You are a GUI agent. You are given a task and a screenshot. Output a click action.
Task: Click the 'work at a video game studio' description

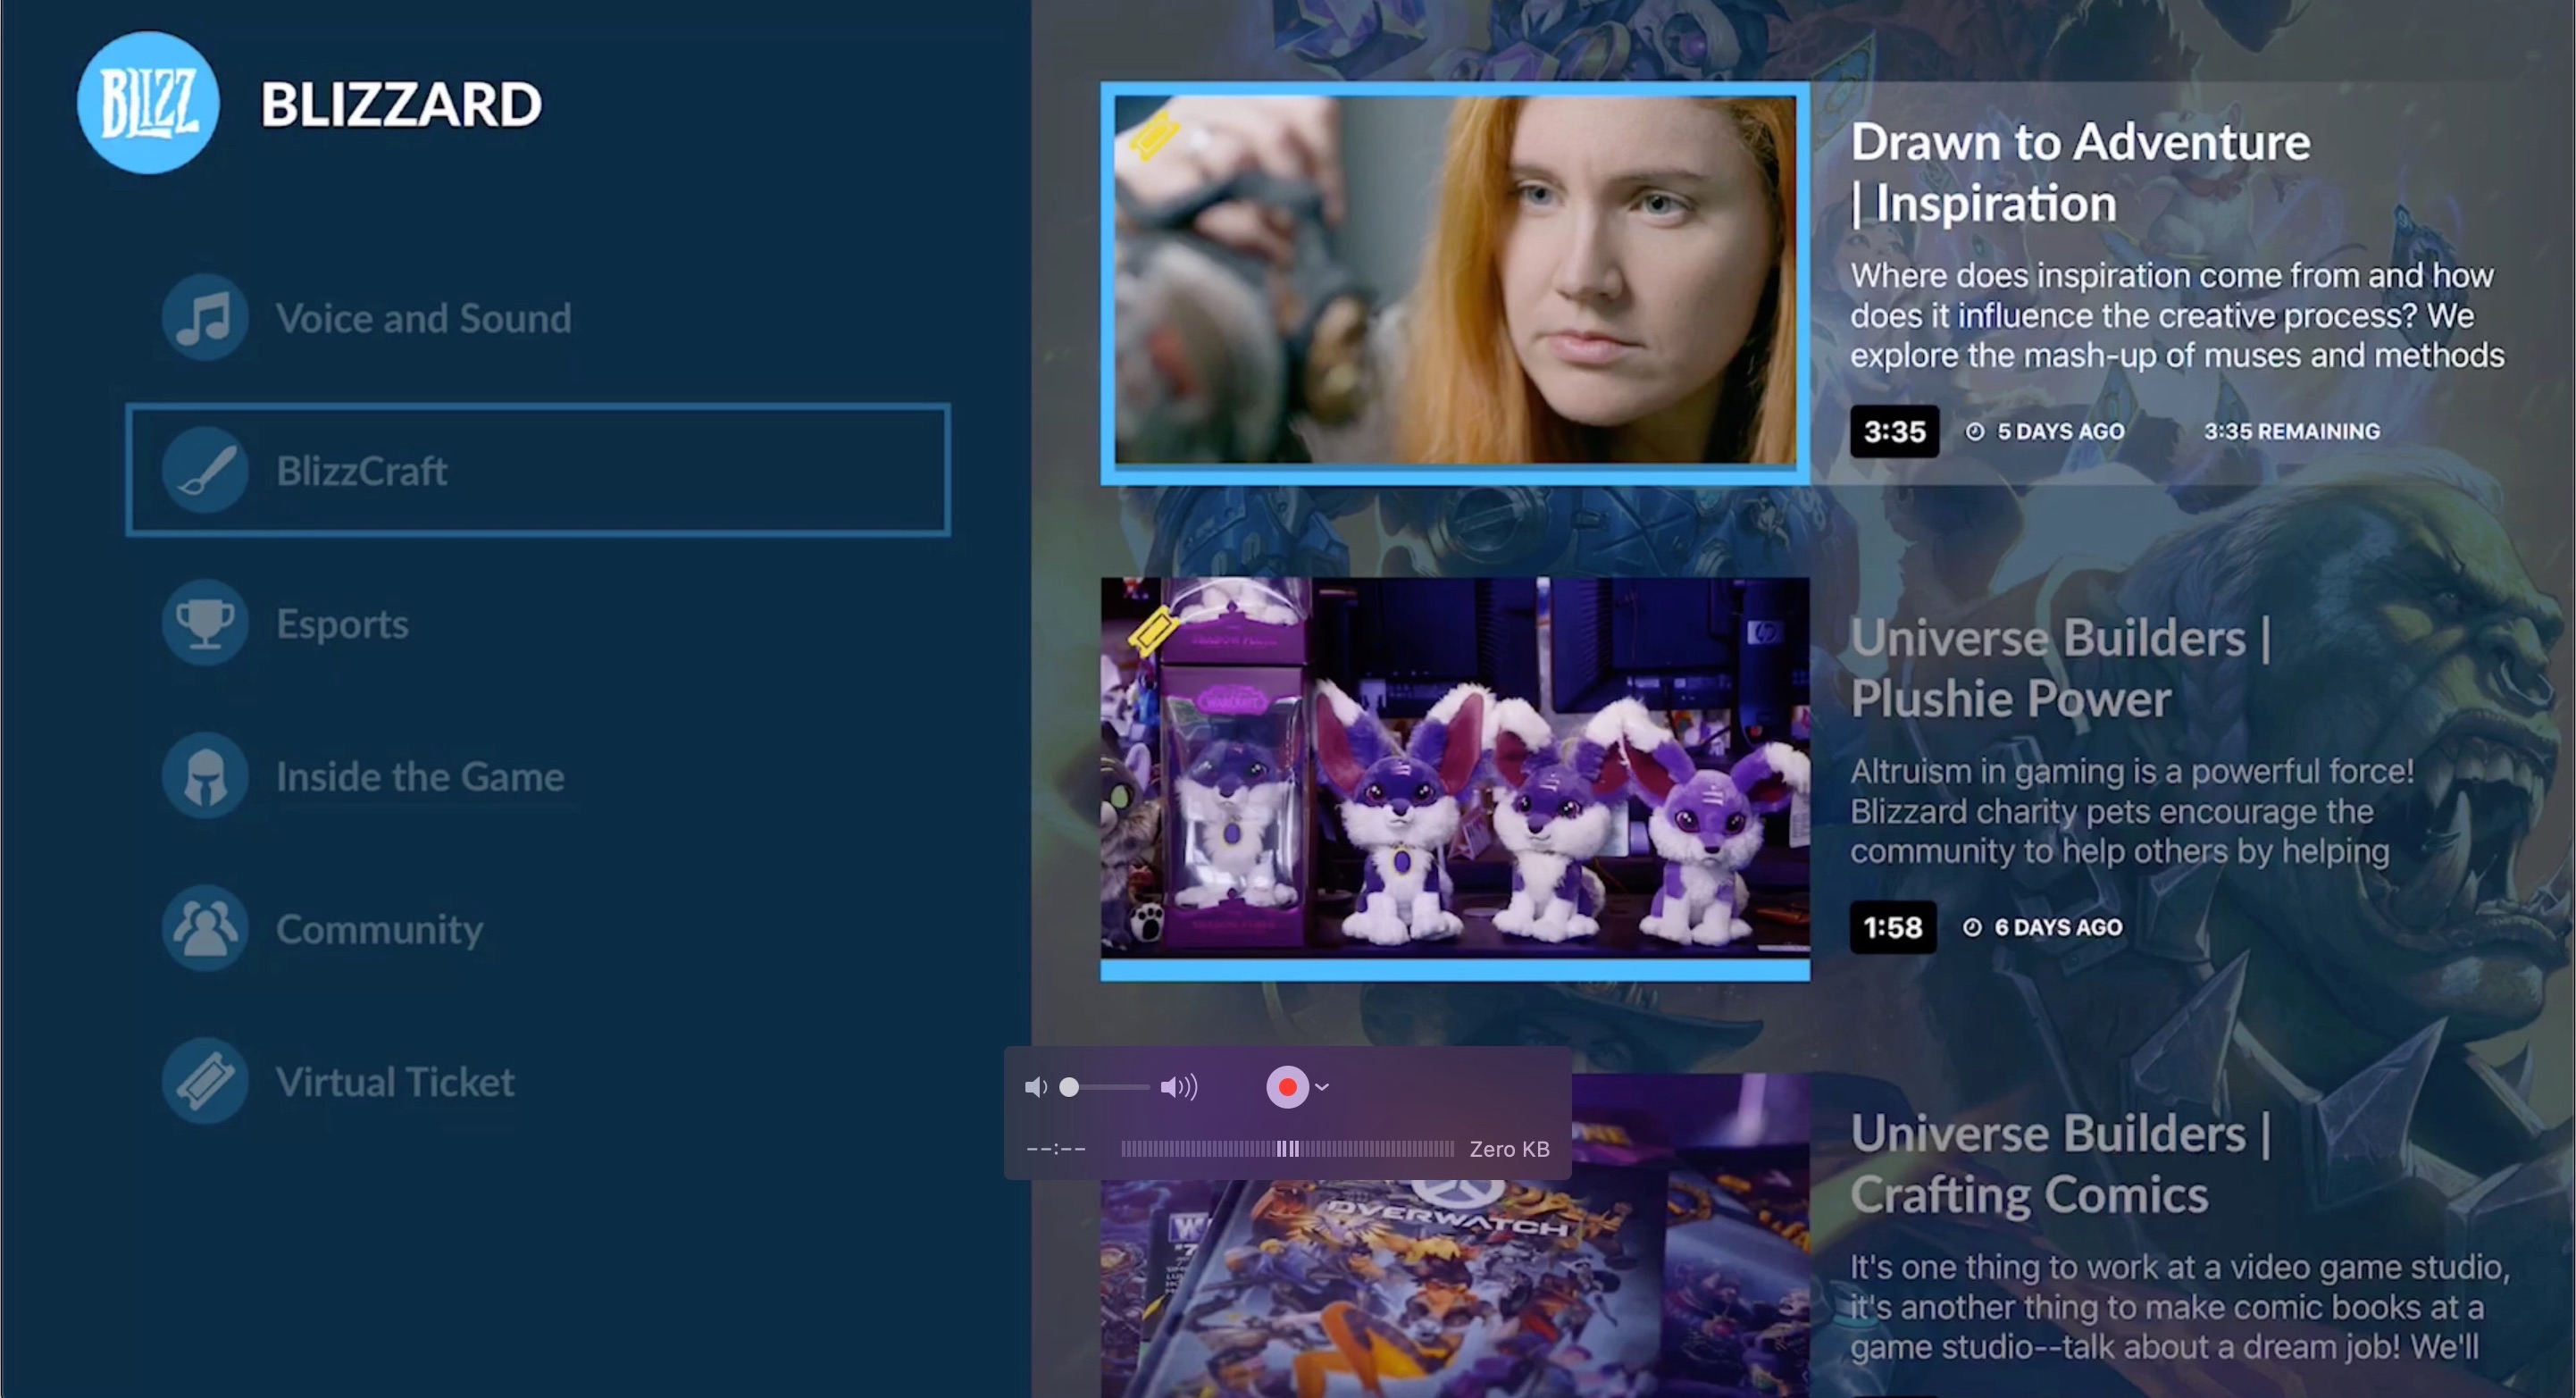pyautogui.click(x=2180, y=1307)
